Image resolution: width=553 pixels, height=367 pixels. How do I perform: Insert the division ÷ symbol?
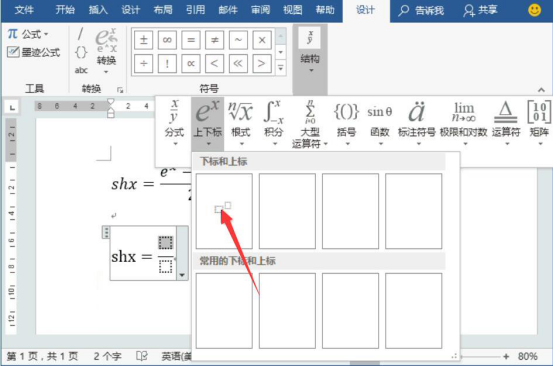pos(144,63)
